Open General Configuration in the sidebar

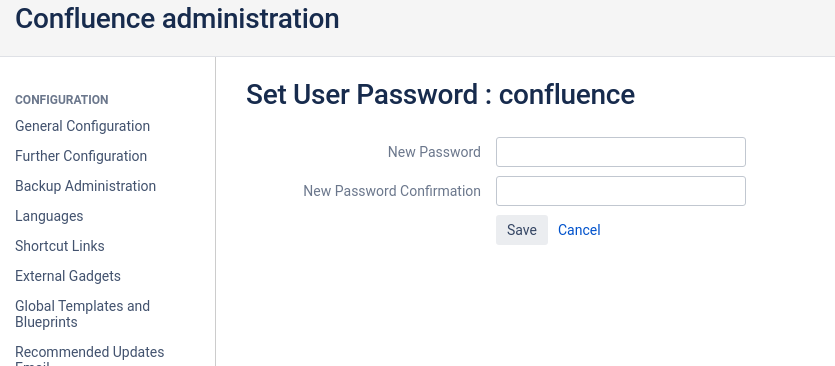83,126
